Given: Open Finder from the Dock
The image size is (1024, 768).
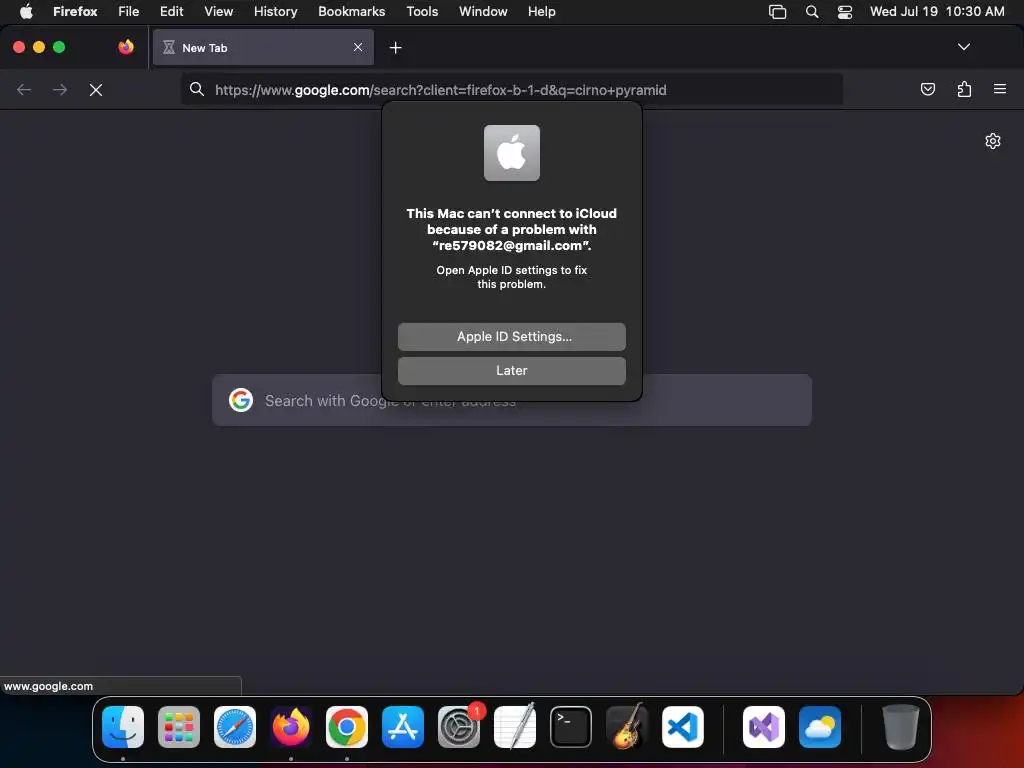Looking at the screenshot, I should coord(123,727).
